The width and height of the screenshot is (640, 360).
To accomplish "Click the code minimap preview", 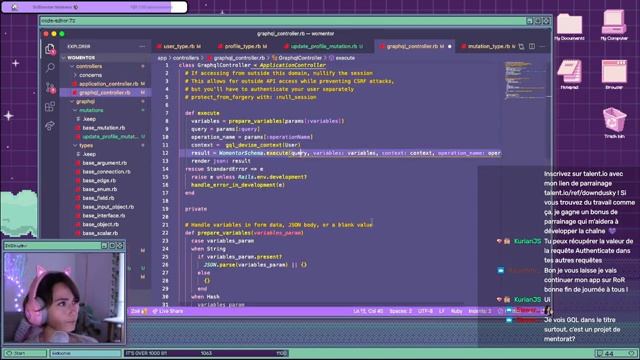I will coord(524,80).
